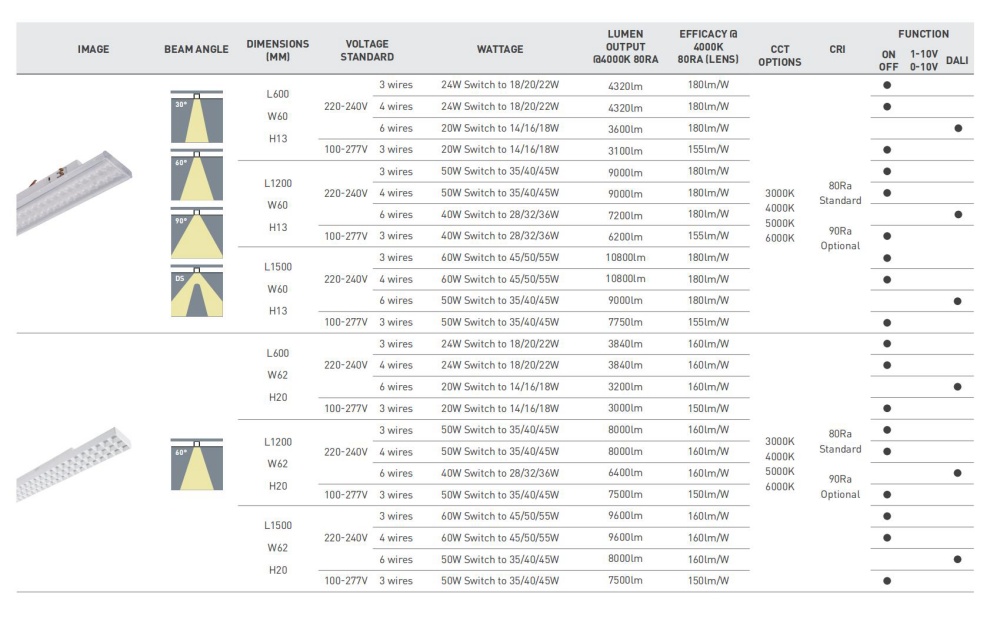Click the 30° beam angle icon
The height and width of the screenshot is (626, 990).
[x=196, y=119]
